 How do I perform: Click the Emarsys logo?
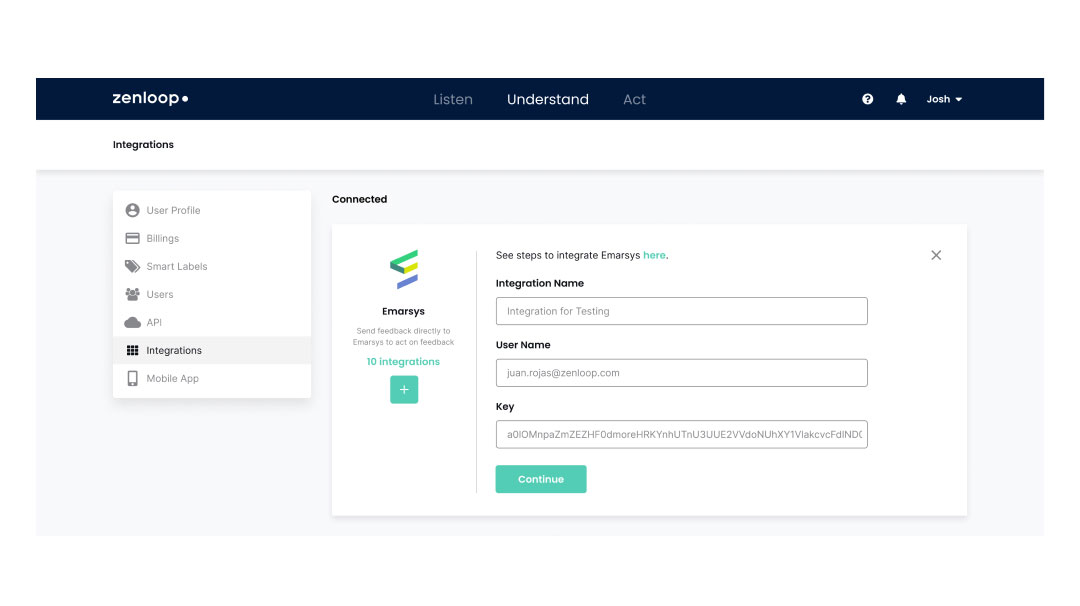(404, 270)
